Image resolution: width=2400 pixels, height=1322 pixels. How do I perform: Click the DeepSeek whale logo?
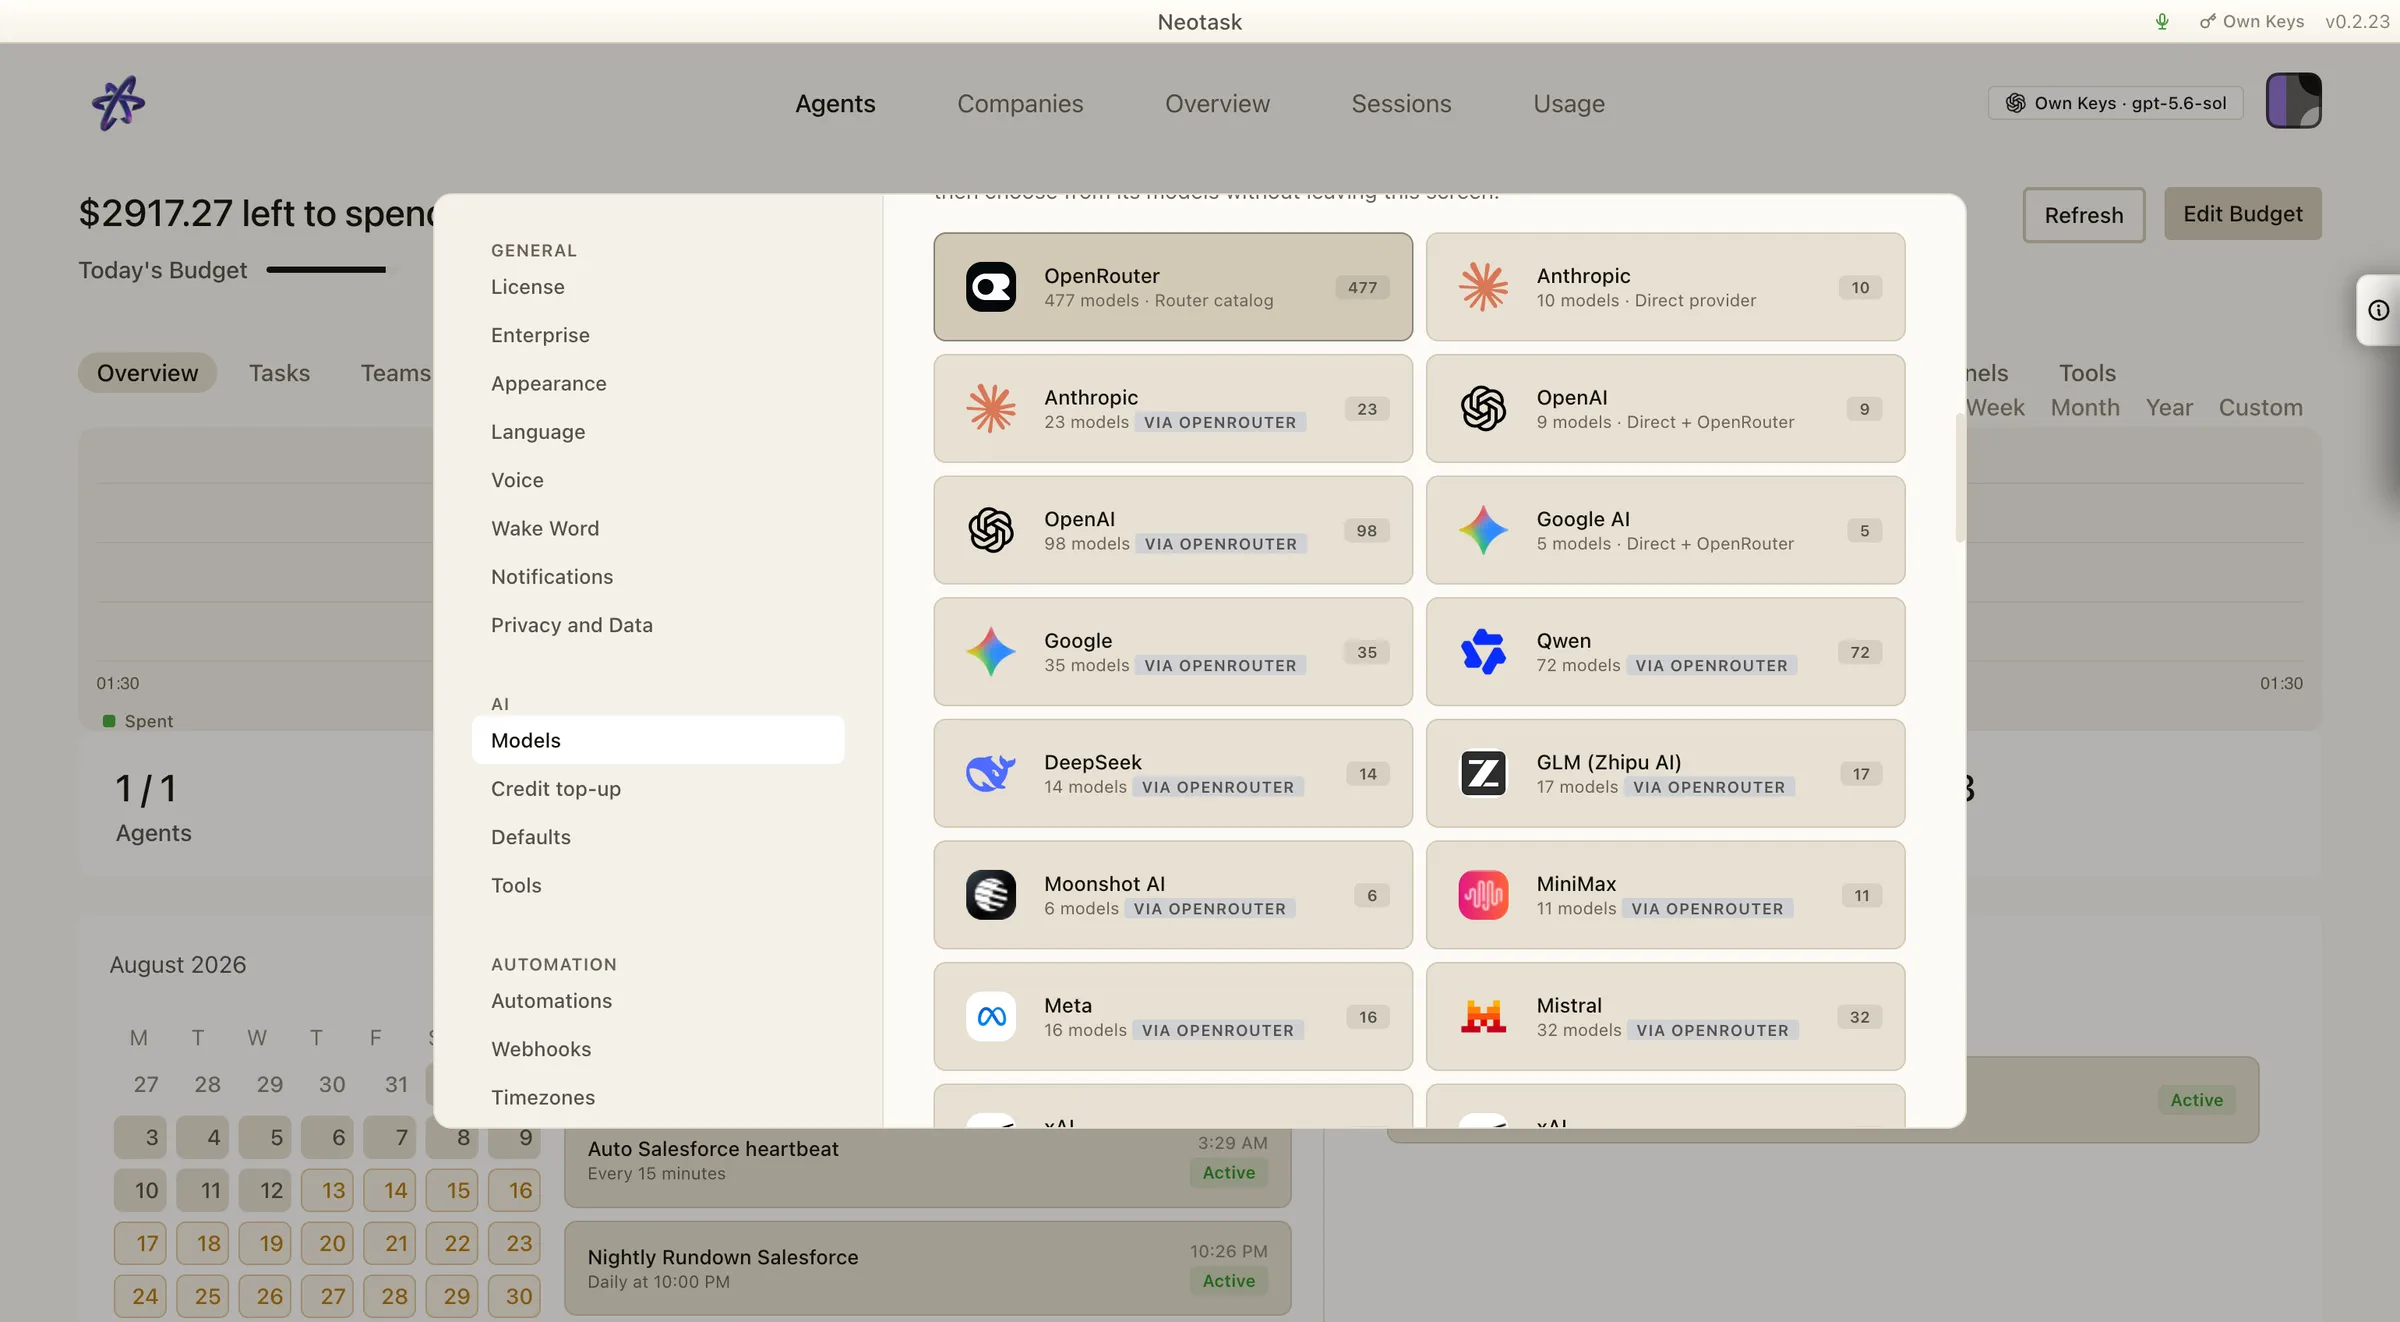[991, 773]
